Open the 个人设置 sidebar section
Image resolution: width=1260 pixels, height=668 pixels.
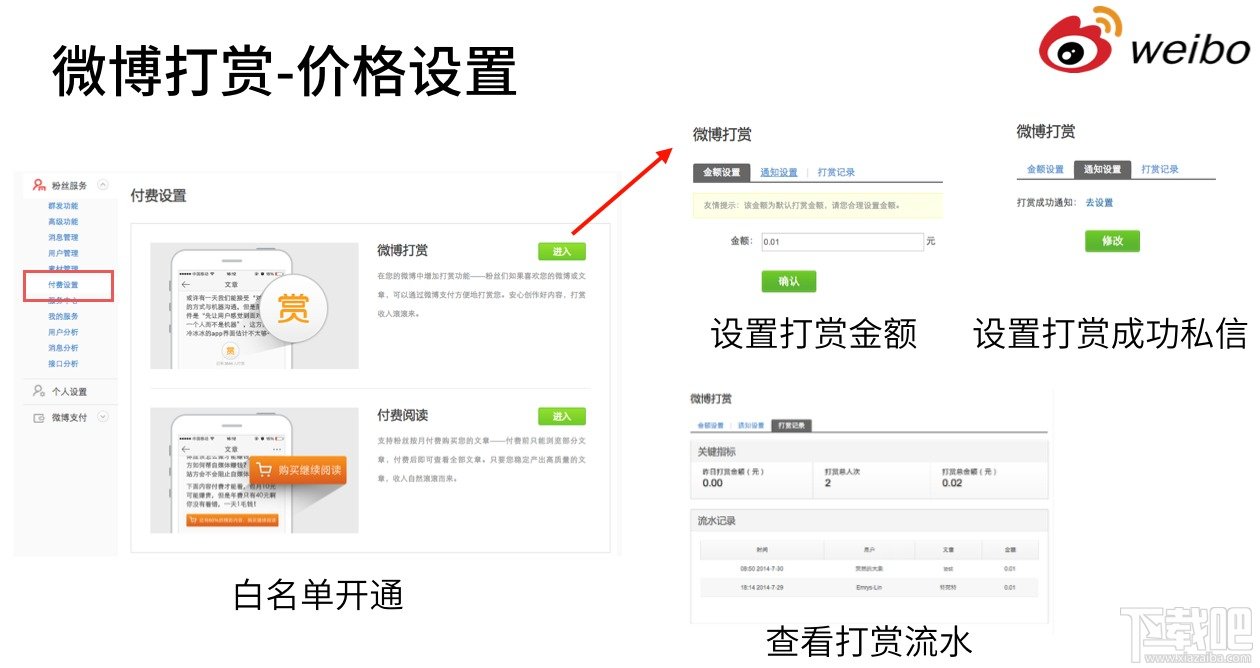click(x=69, y=392)
